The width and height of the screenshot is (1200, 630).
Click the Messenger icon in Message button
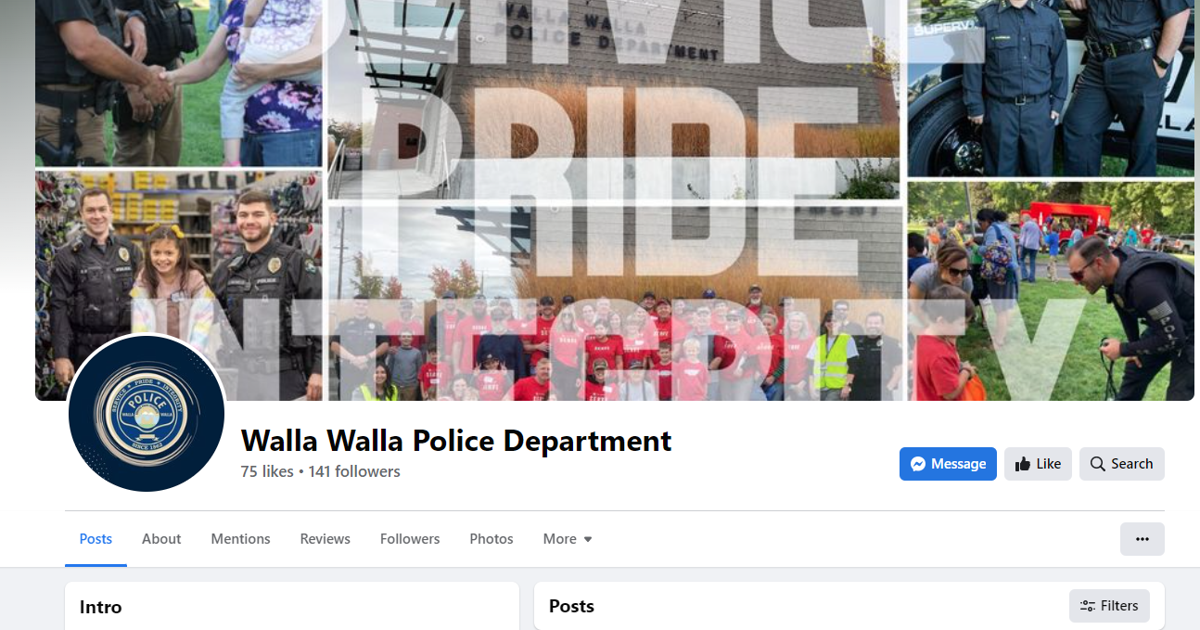point(917,464)
